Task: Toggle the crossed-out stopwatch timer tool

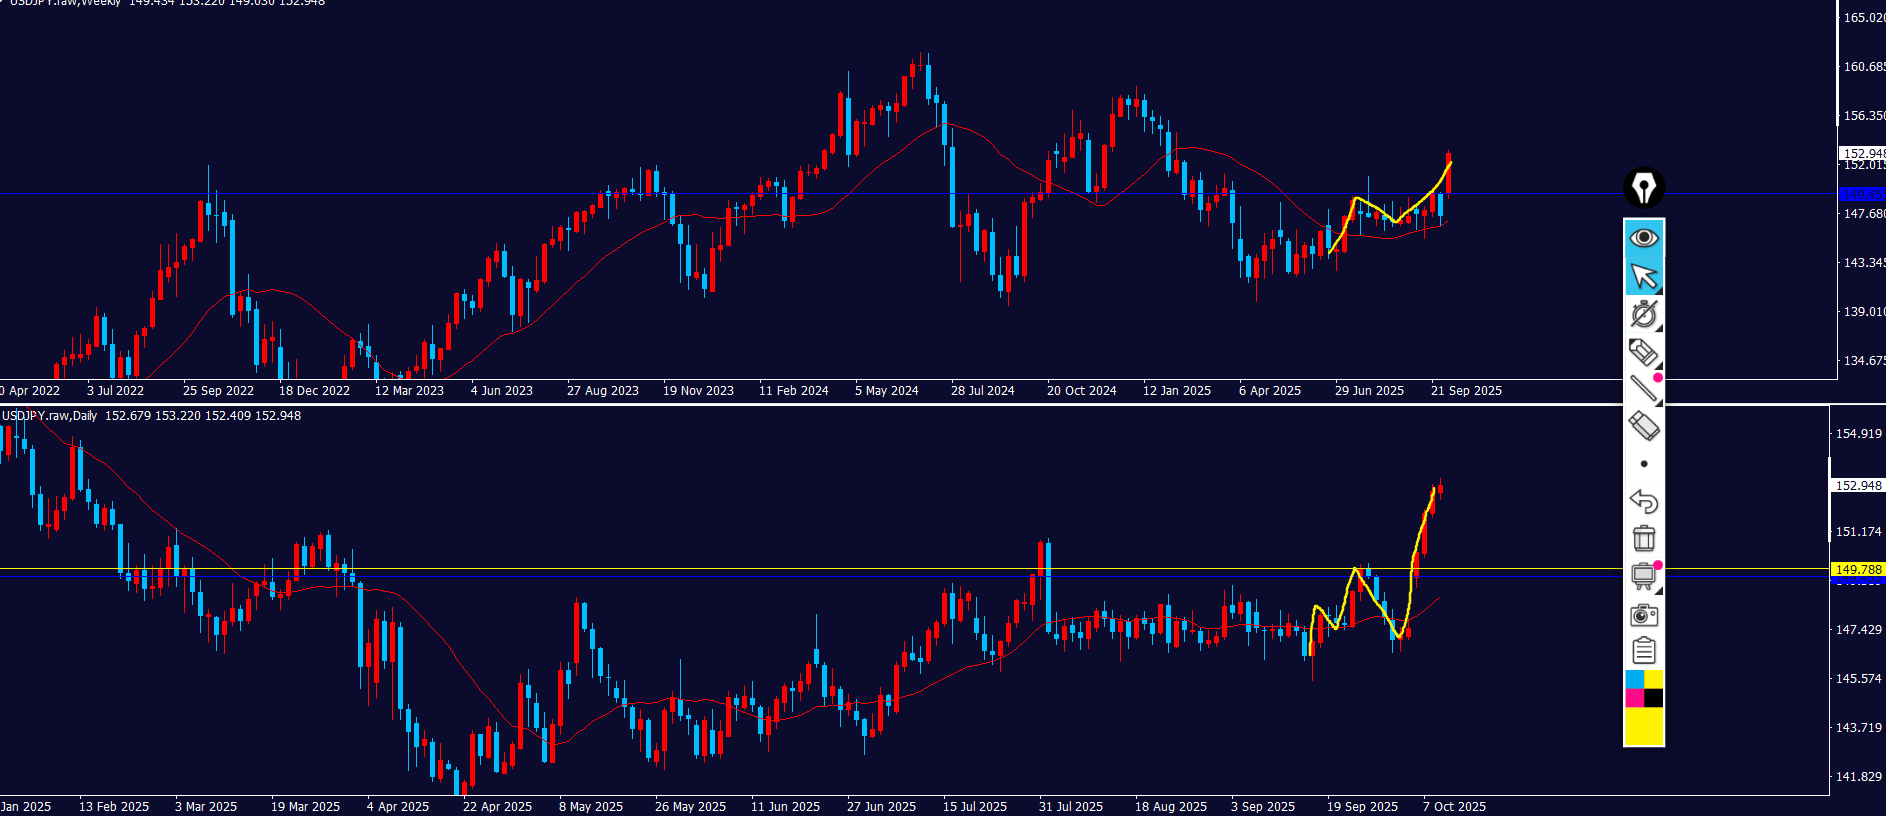Action: pyautogui.click(x=1643, y=314)
